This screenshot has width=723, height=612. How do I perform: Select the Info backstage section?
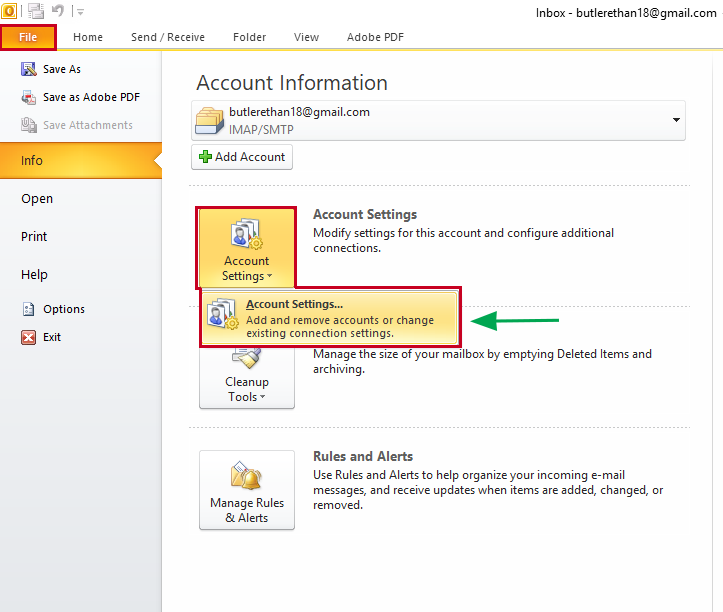[x=81, y=160]
